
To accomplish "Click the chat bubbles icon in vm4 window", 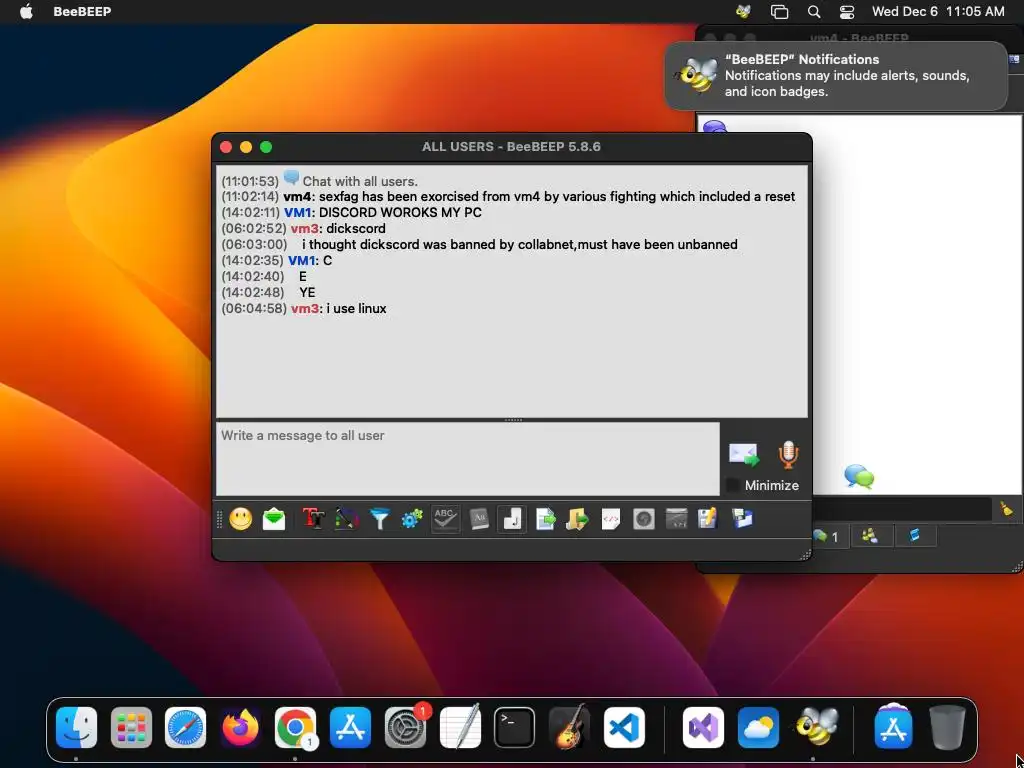I will (859, 476).
